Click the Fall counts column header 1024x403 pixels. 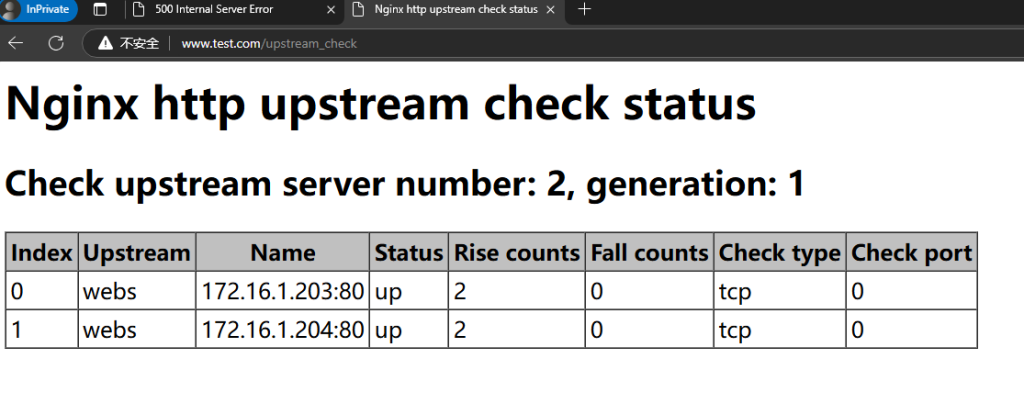[649, 253]
